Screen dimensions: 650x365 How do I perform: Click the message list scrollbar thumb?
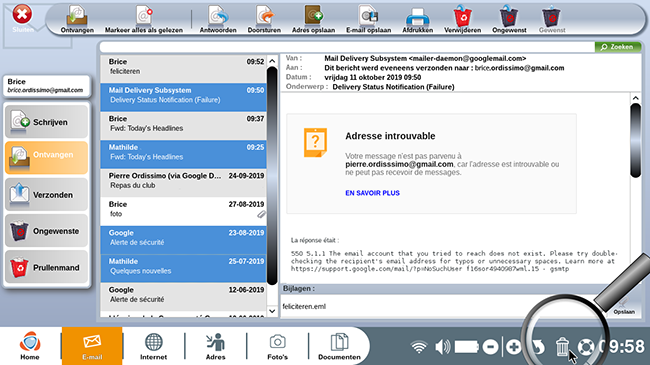(x=272, y=175)
